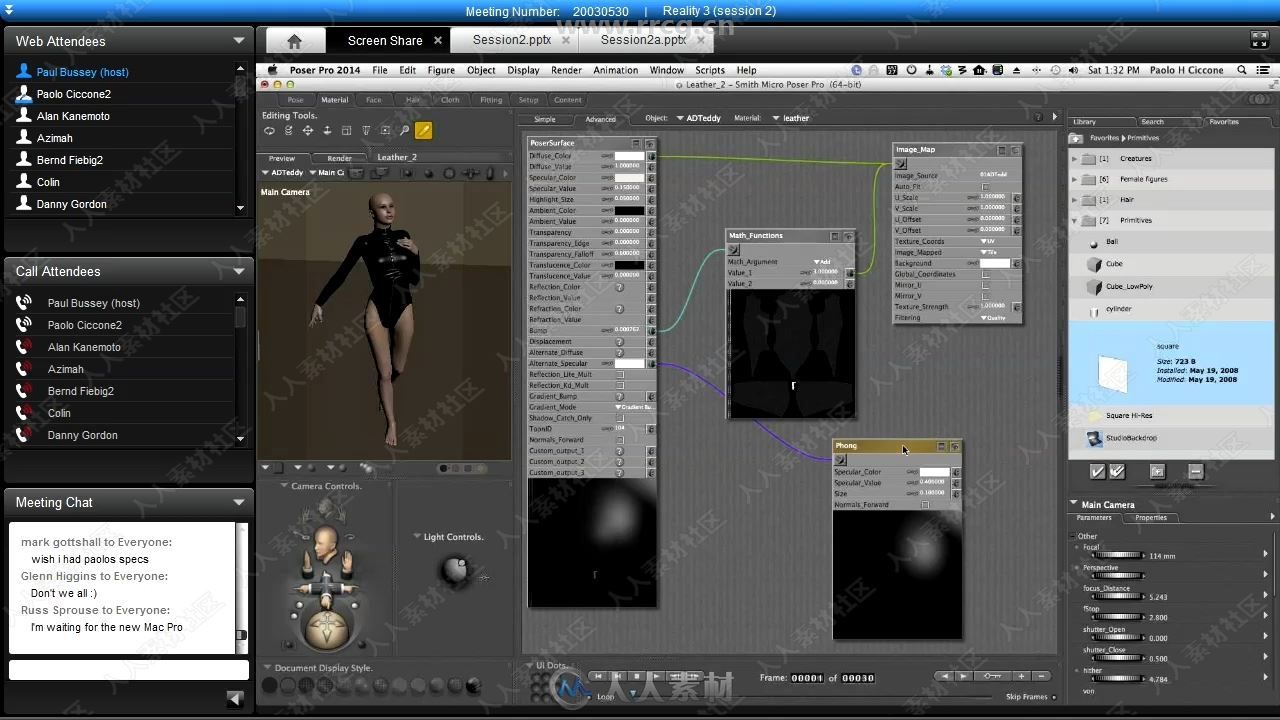Open the Render menu in menu bar
The image size is (1280, 720).
tap(566, 70)
